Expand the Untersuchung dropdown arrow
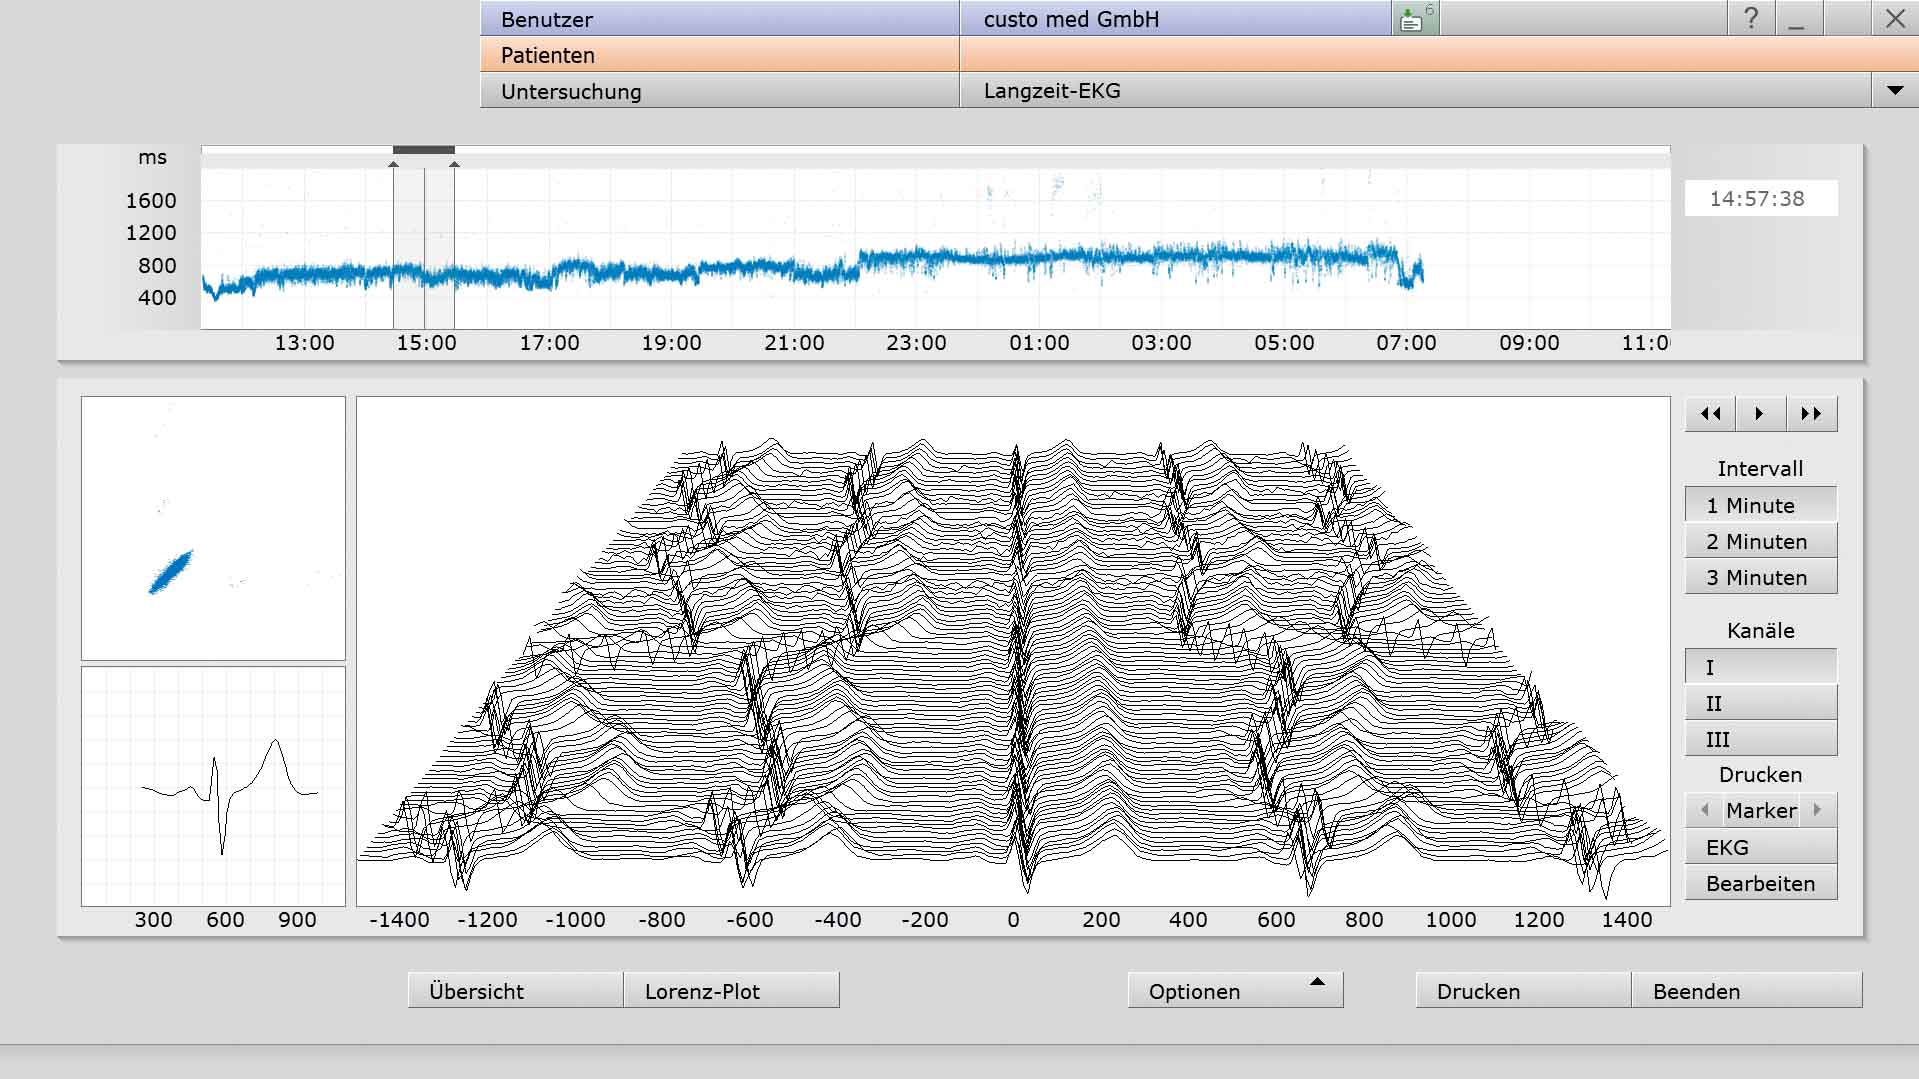 1895,91
